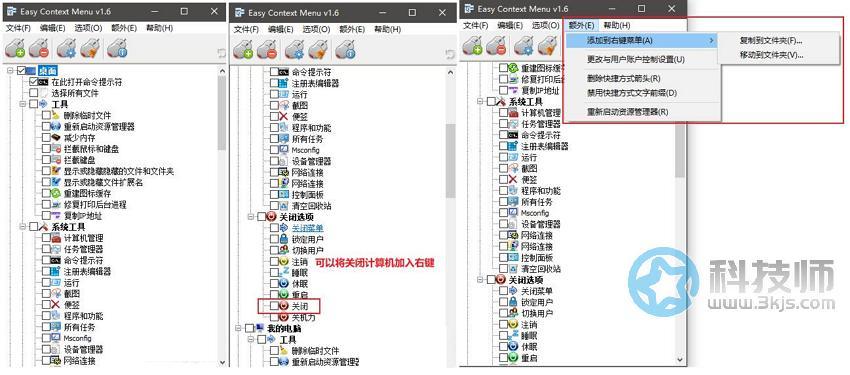Screen dimensions: 850x375
Task: Click 睡眠 icon in middle window
Action: point(285,273)
